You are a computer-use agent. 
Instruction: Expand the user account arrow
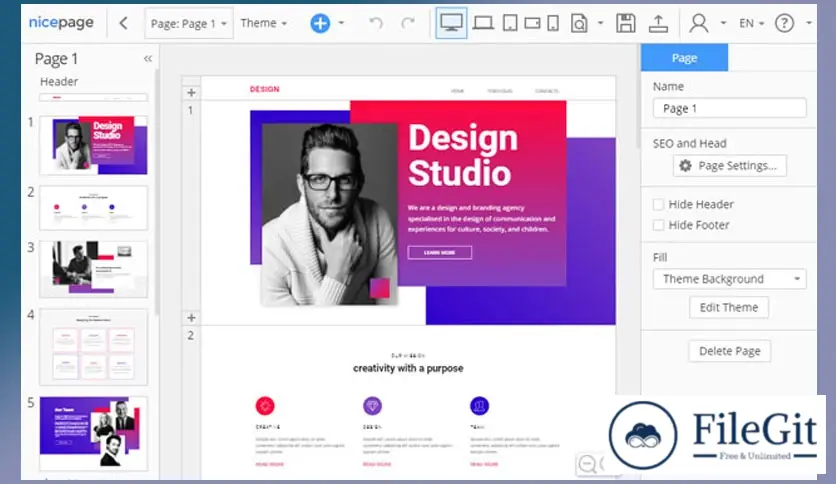point(723,23)
